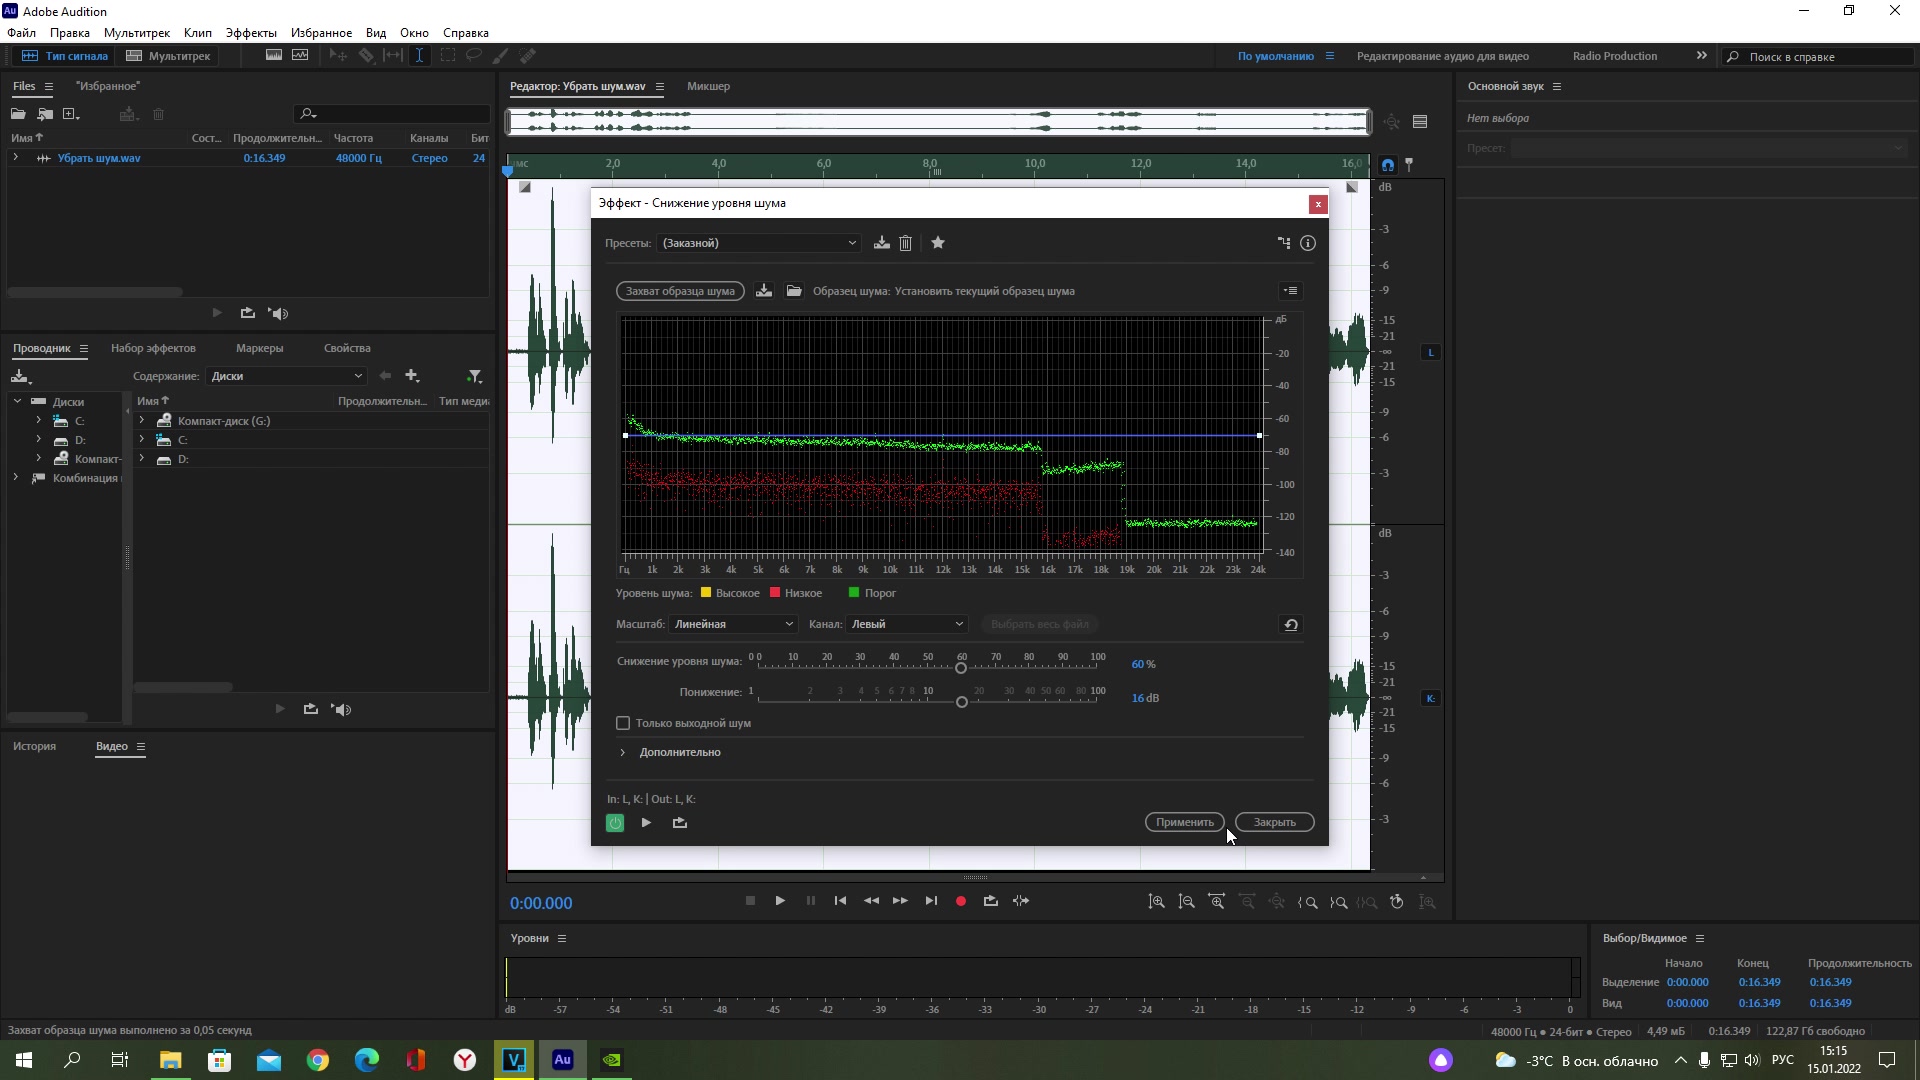
Task: Adjust the Понижение slider handle
Action: [x=962, y=701]
